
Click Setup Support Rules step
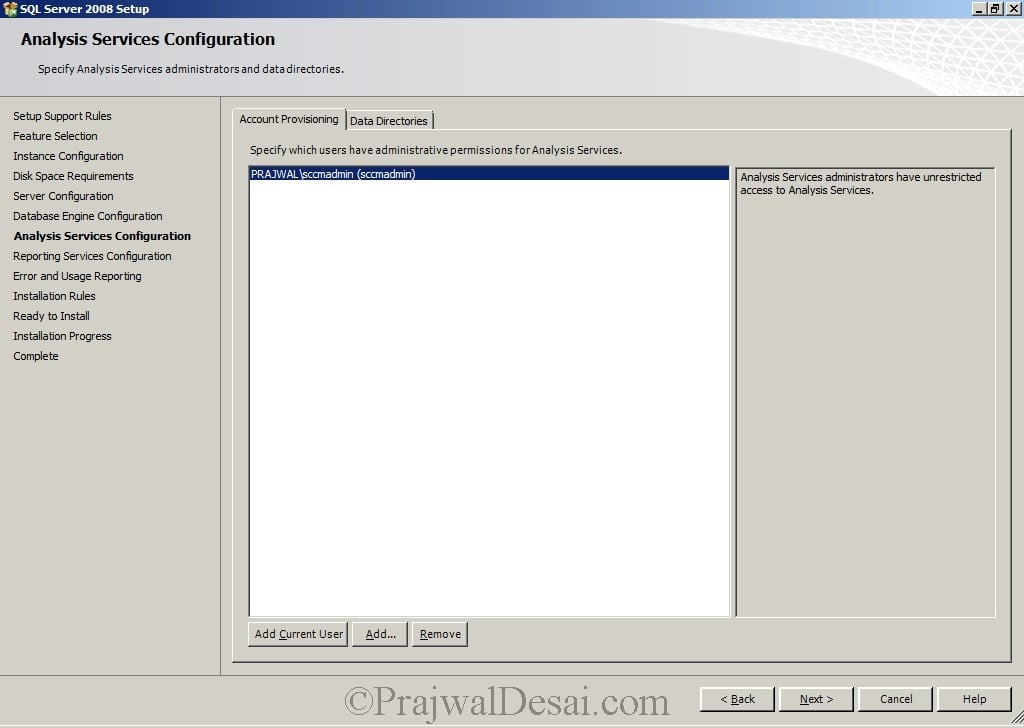(62, 116)
